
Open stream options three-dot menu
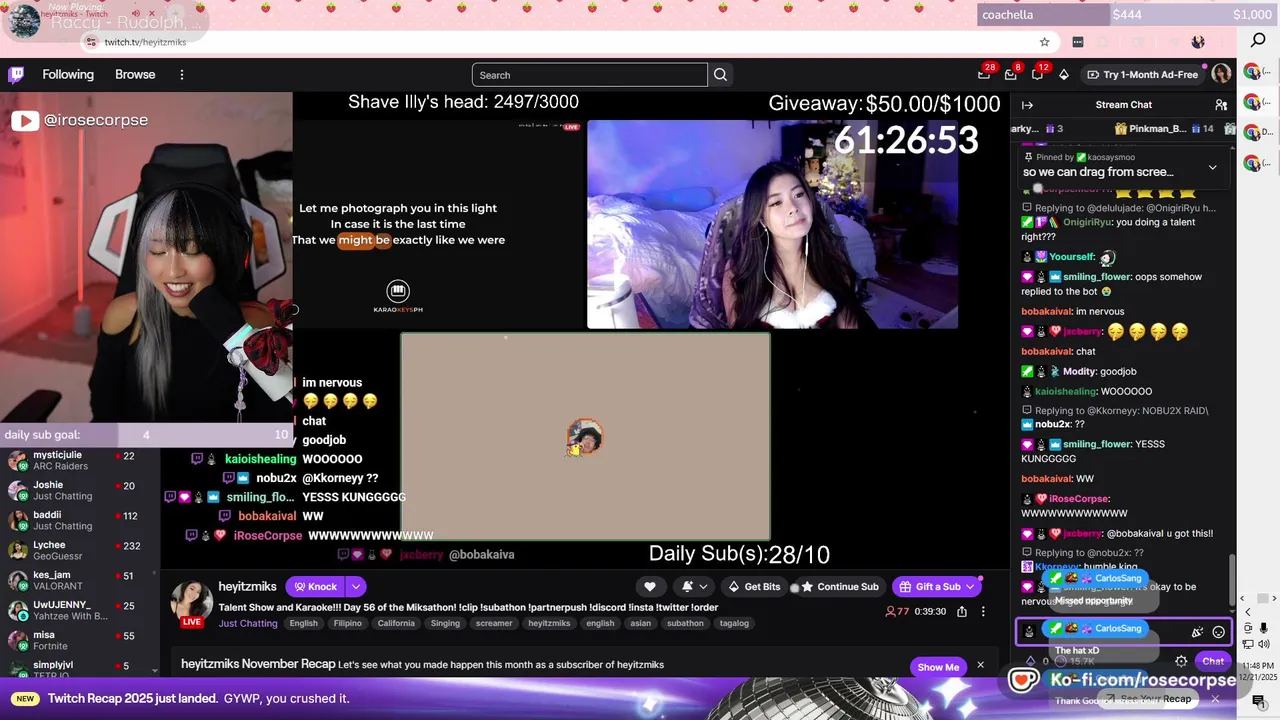click(x=983, y=611)
